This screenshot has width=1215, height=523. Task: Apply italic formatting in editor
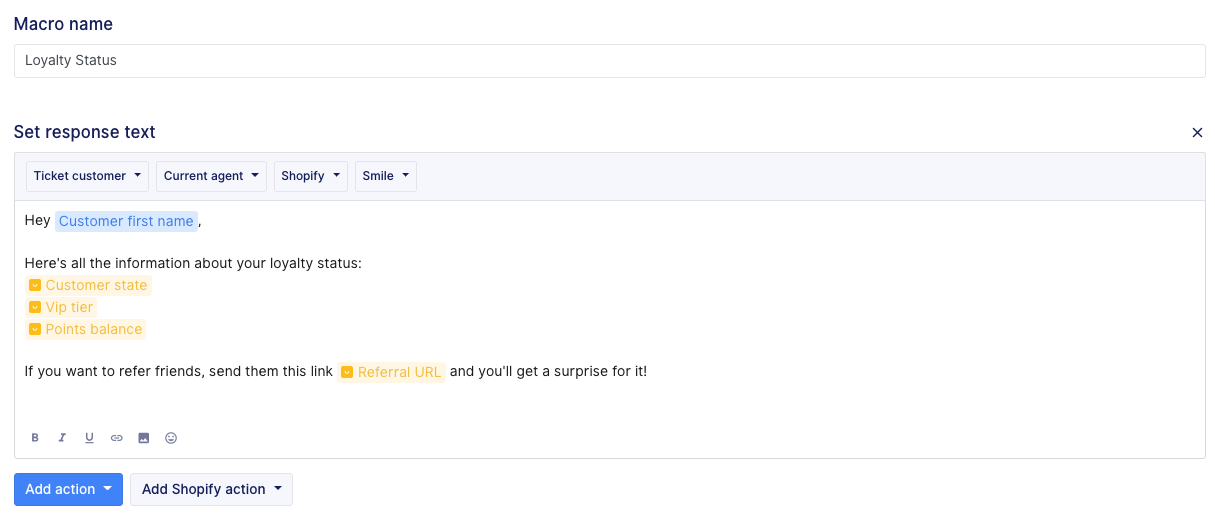pos(62,438)
